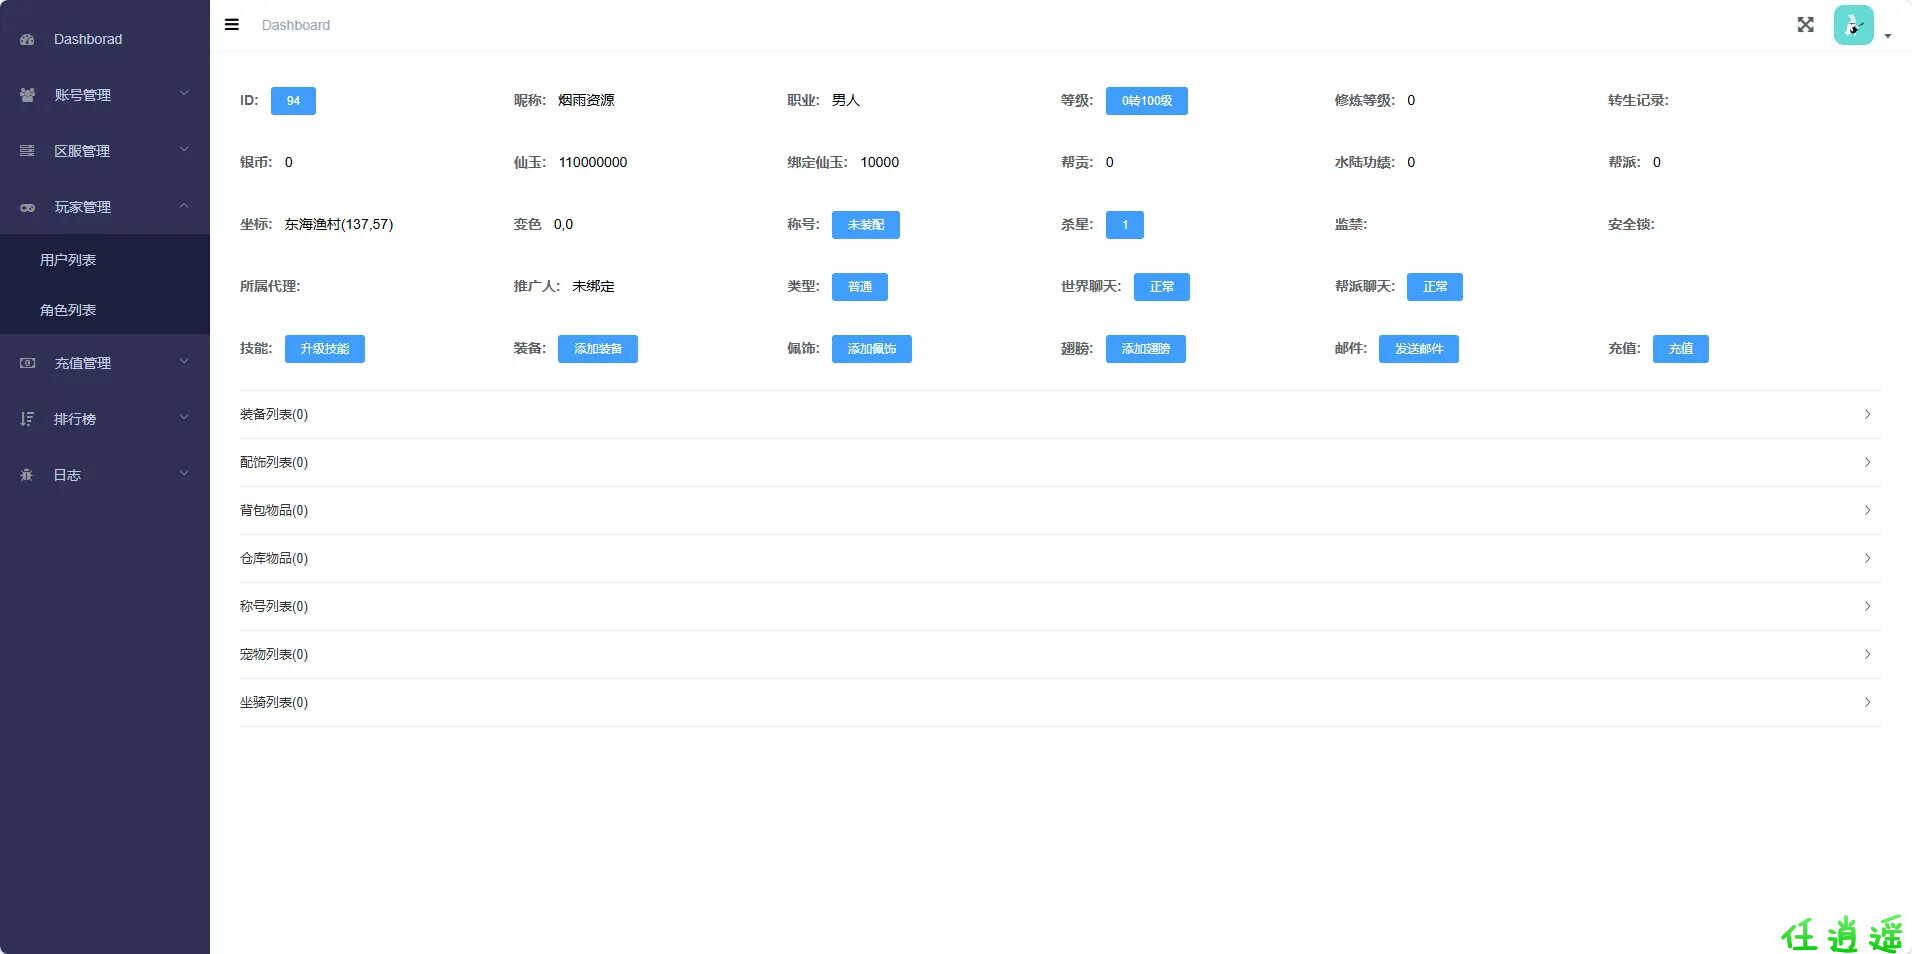This screenshot has height=954, width=1912.
Task: Collapse the 玩家管理 sidebar menu
Action: tap(105, 207)
